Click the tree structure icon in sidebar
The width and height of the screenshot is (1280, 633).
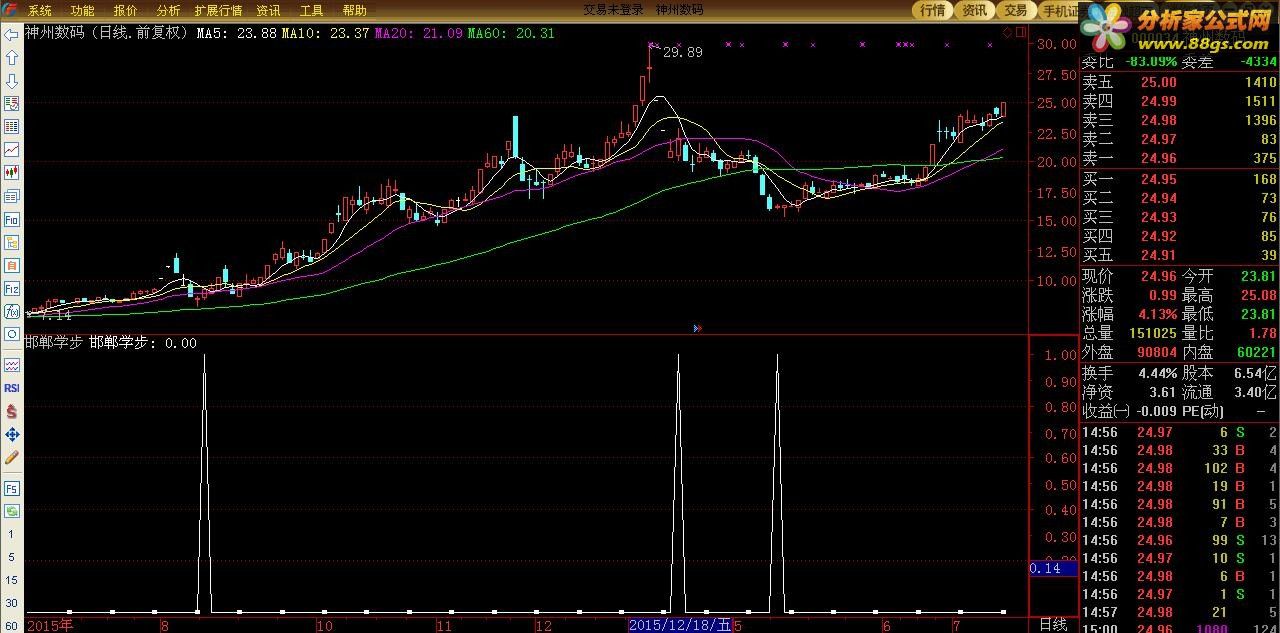(x=12, y=242)
